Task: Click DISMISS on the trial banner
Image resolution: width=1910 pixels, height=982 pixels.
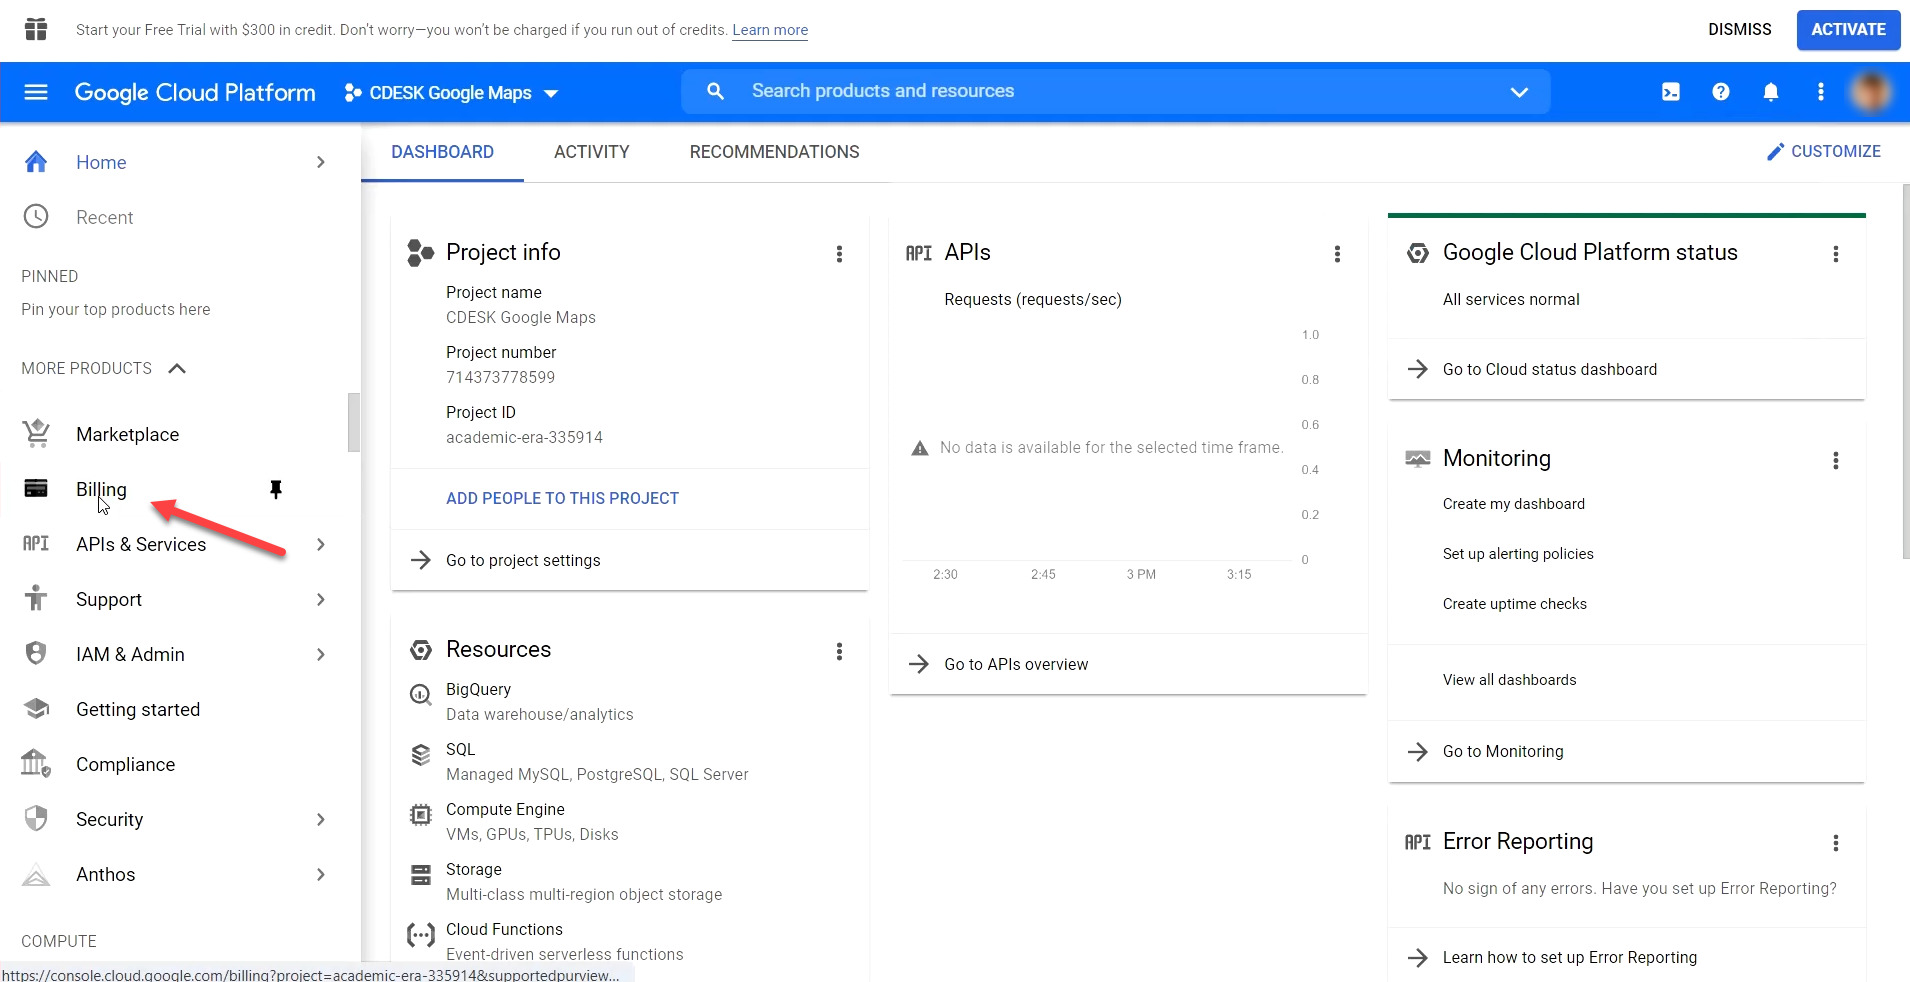Action: click(1739, 30)
